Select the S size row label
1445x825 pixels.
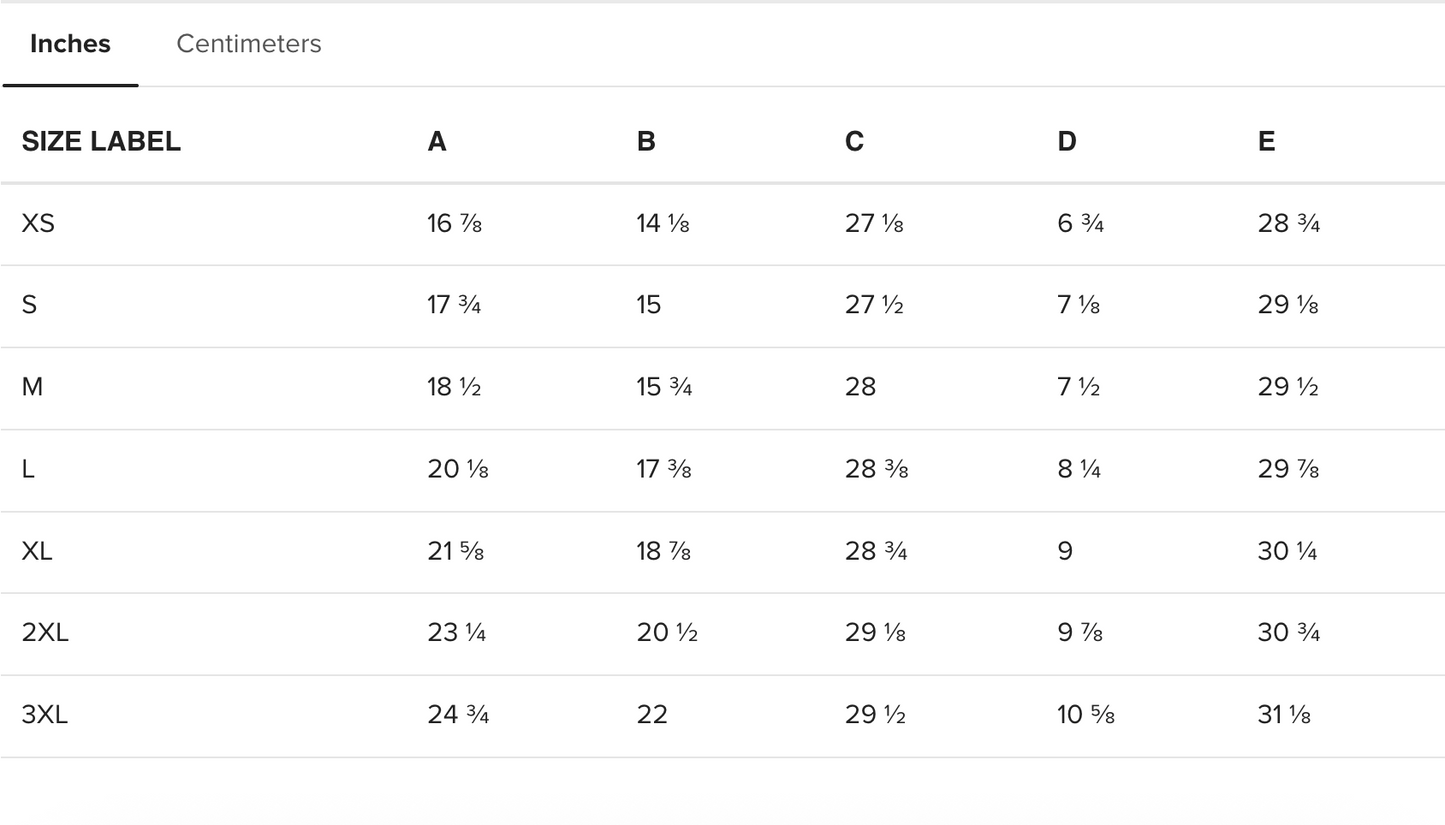click(29, 305)
